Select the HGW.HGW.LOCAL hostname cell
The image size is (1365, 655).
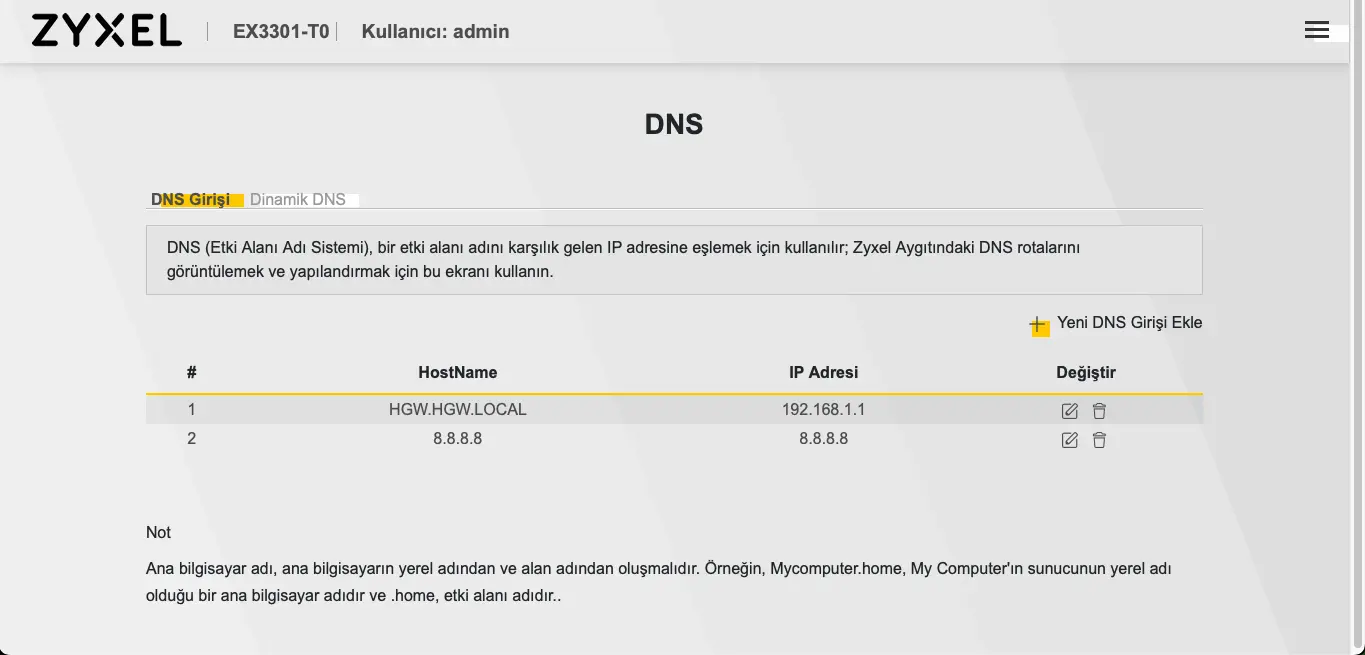tap(458, 409)
